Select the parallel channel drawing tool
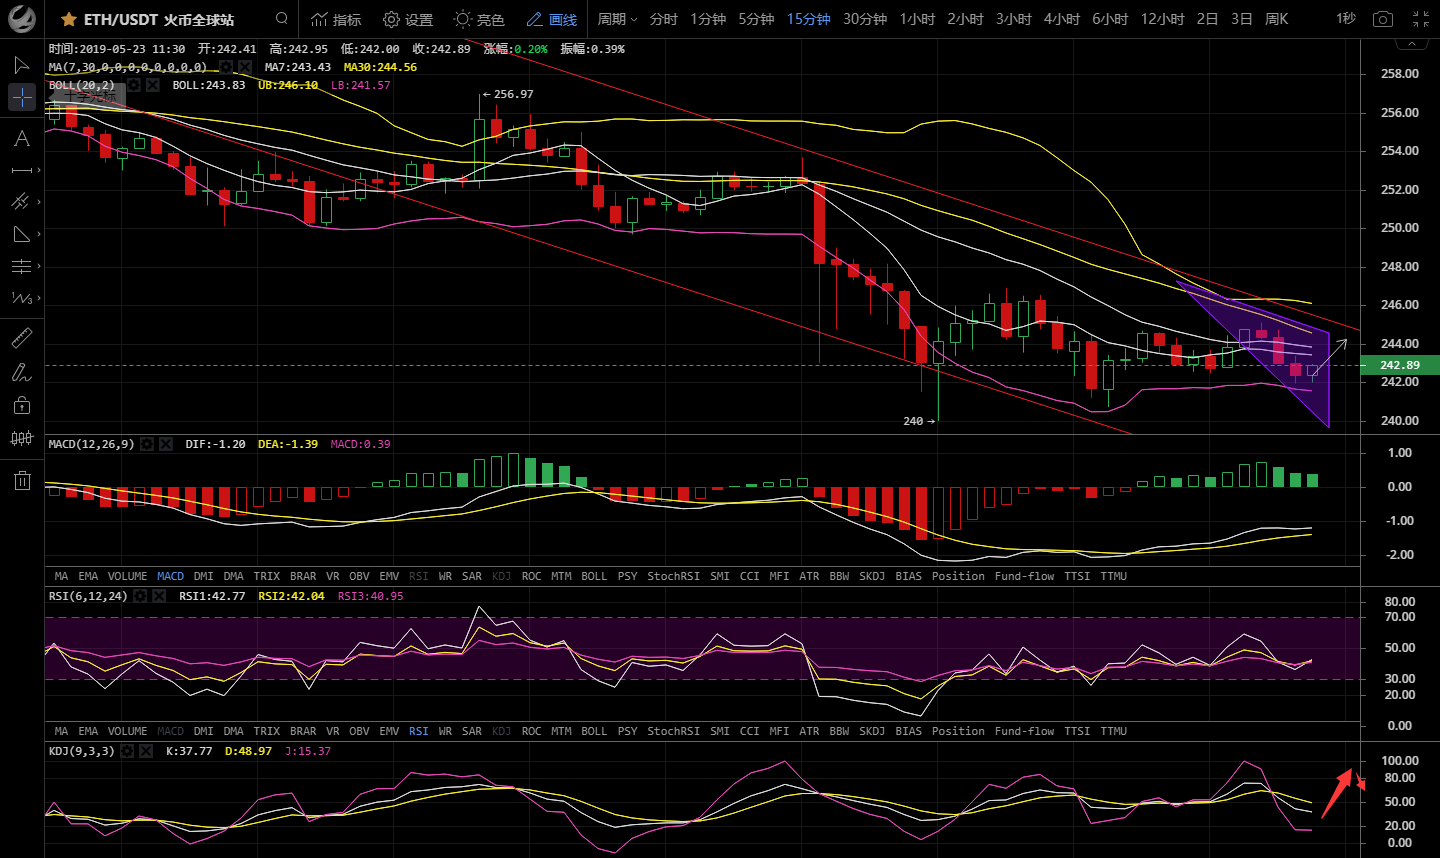The image size is (1440, 858). pos(20,202)
